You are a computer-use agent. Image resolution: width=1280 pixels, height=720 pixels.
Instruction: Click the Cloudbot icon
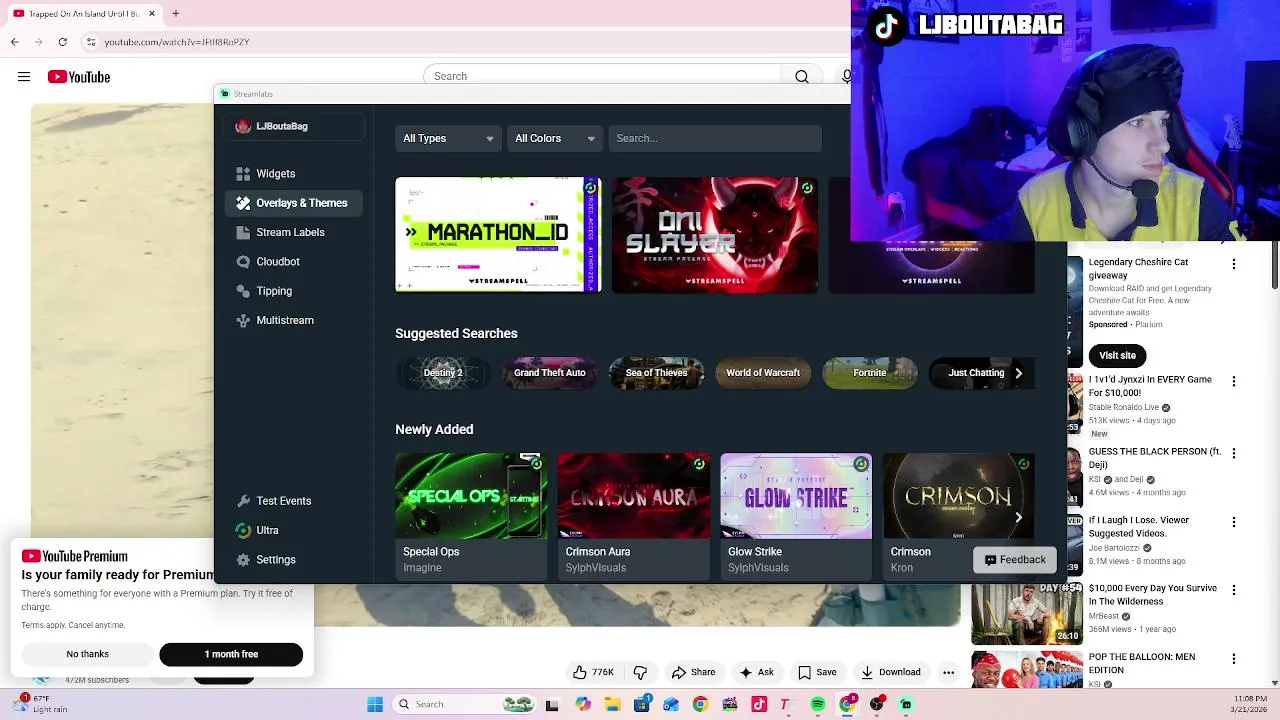(x=243, y=262)
